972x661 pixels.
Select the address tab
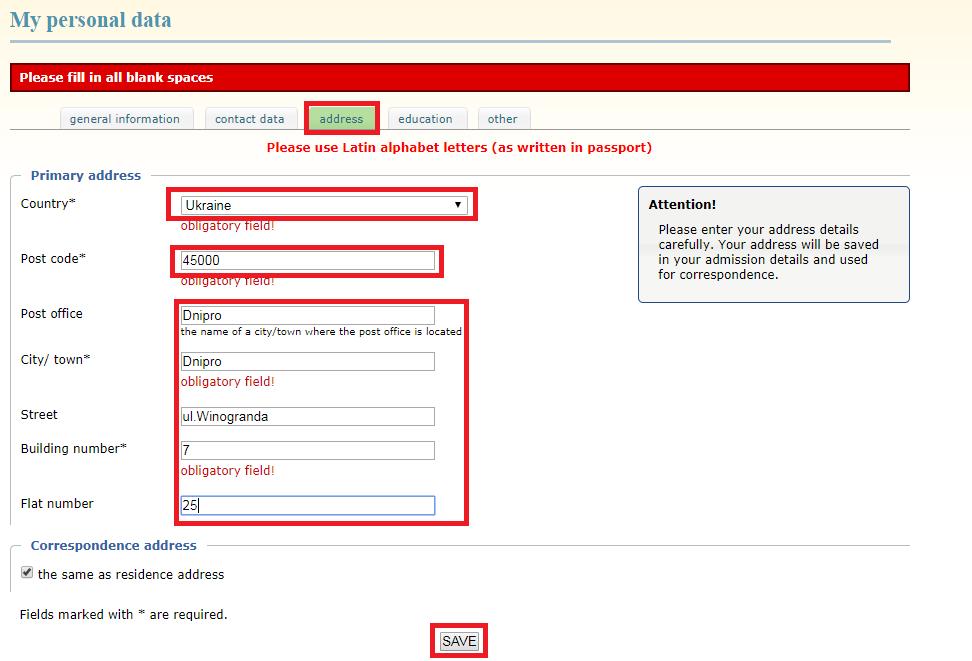tap(342, 118)
